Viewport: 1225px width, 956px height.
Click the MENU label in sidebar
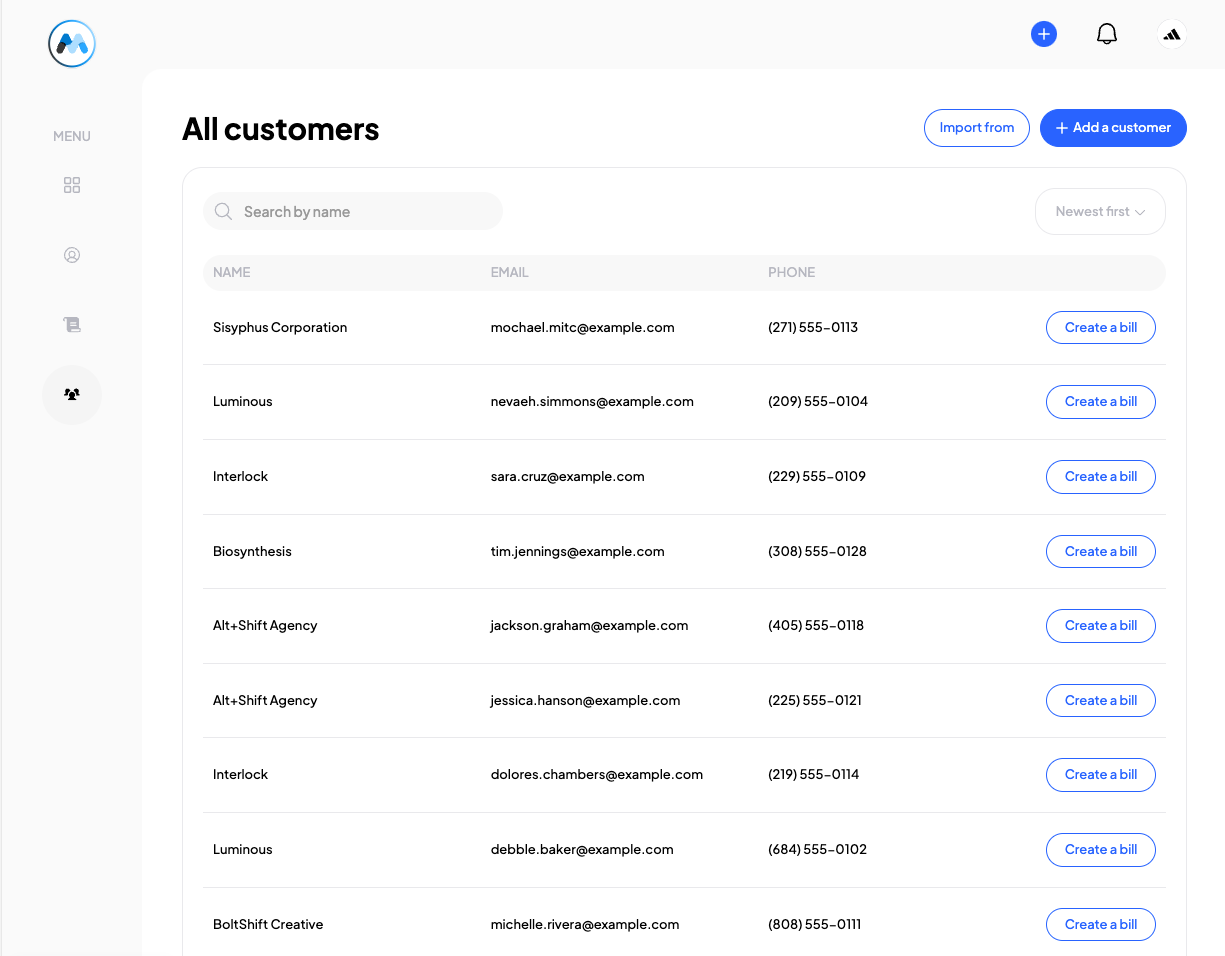pyautogui.click(x=72, y=136)
